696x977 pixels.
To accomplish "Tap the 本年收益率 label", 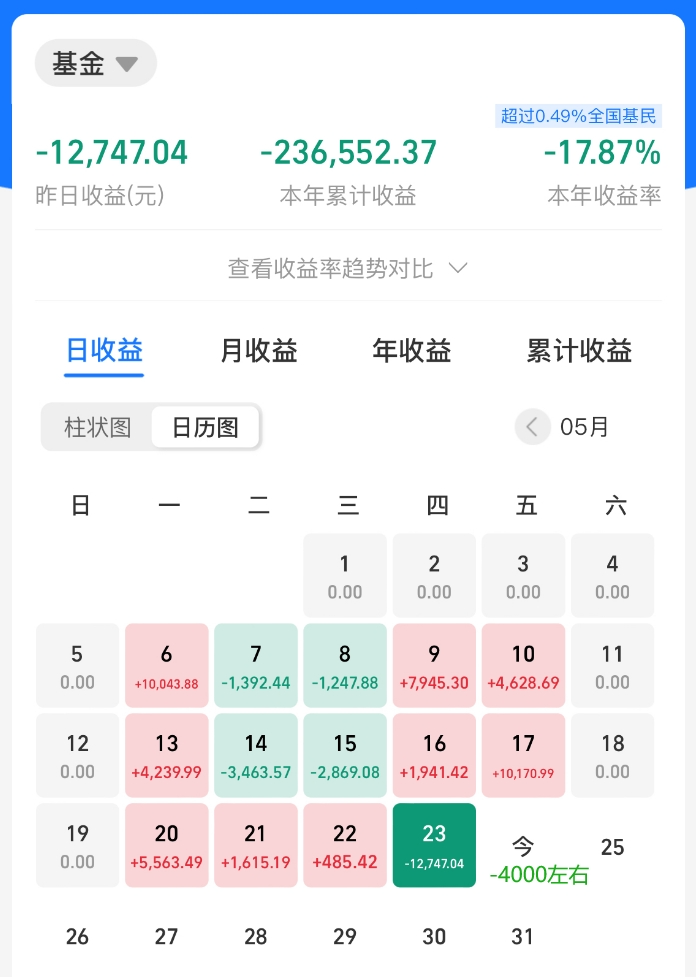I will (x=604, y=196).
